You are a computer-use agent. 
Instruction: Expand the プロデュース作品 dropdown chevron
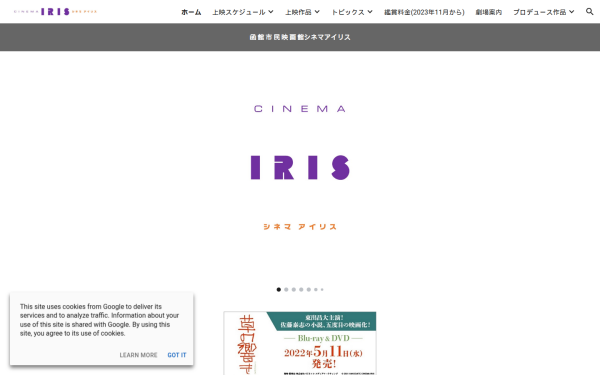click(571, 12)
